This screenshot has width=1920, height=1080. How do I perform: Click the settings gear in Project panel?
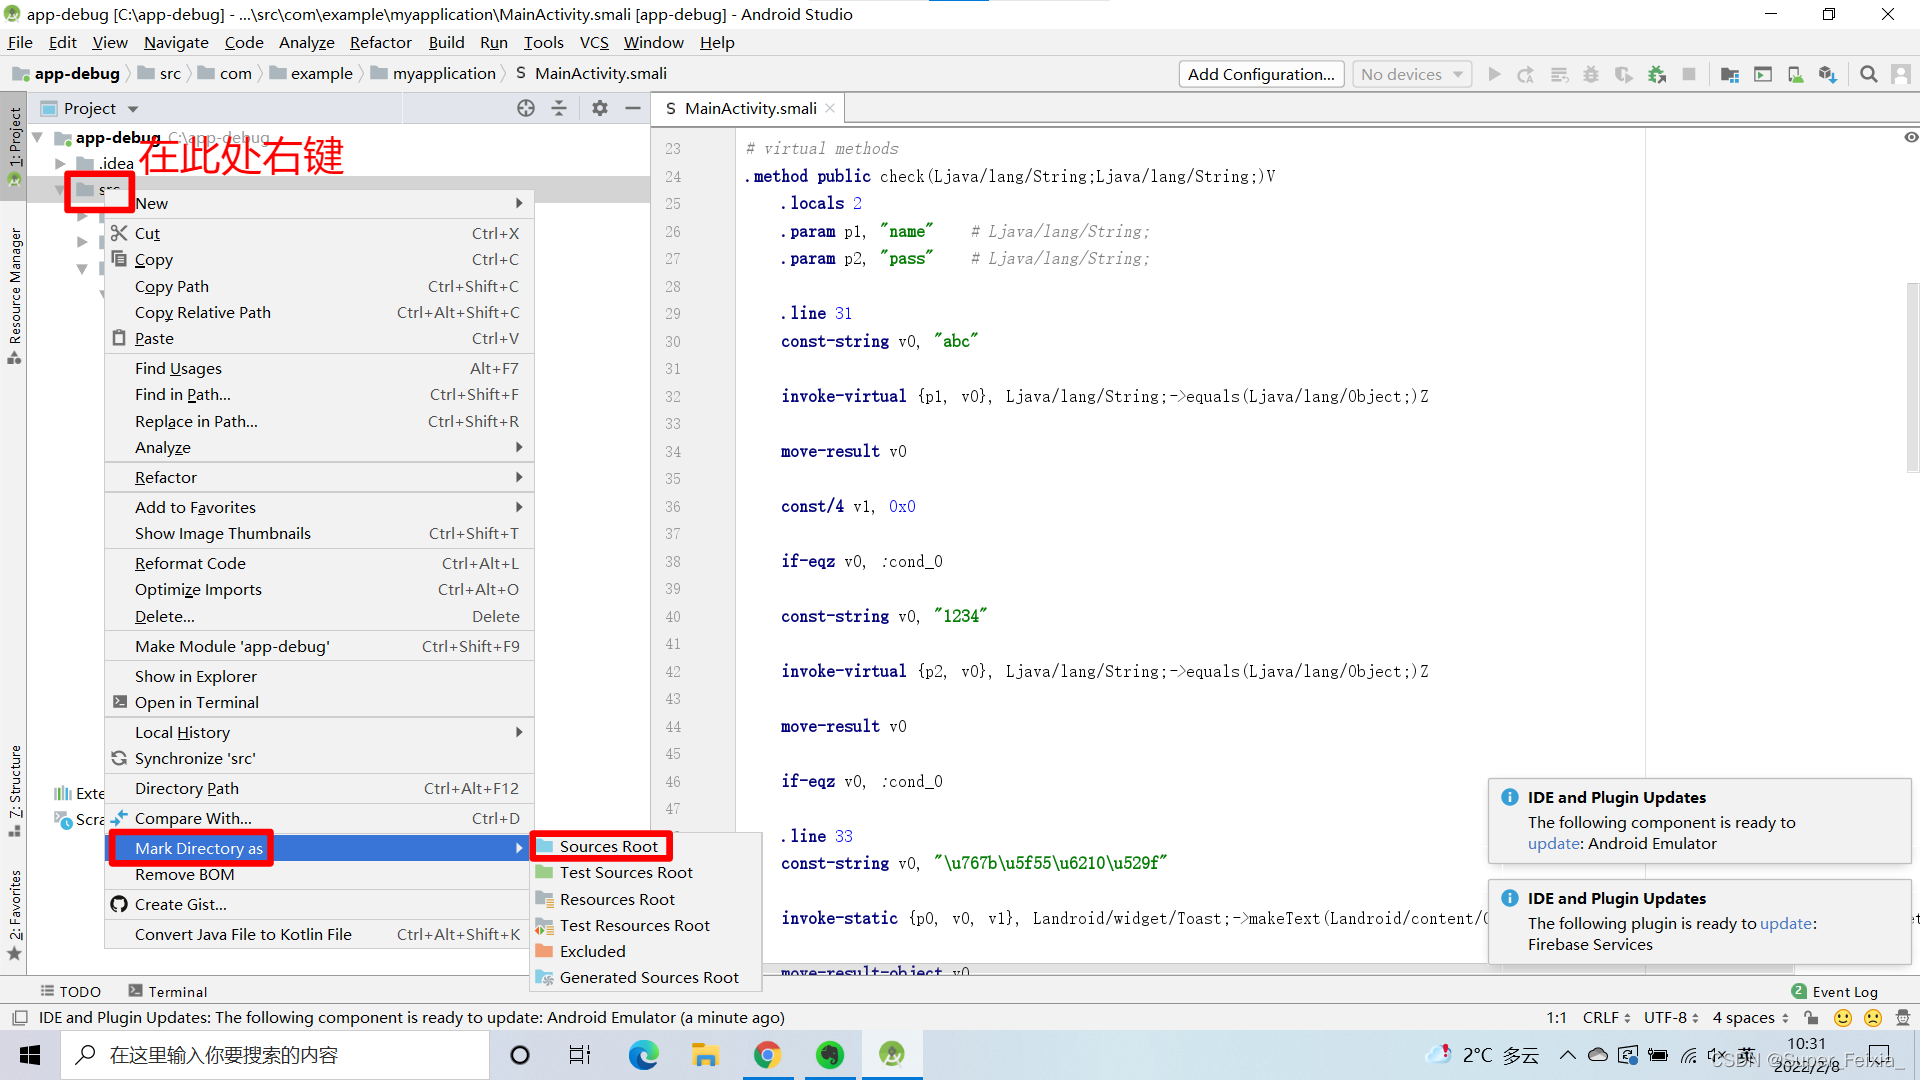click(x=599, y=108)
